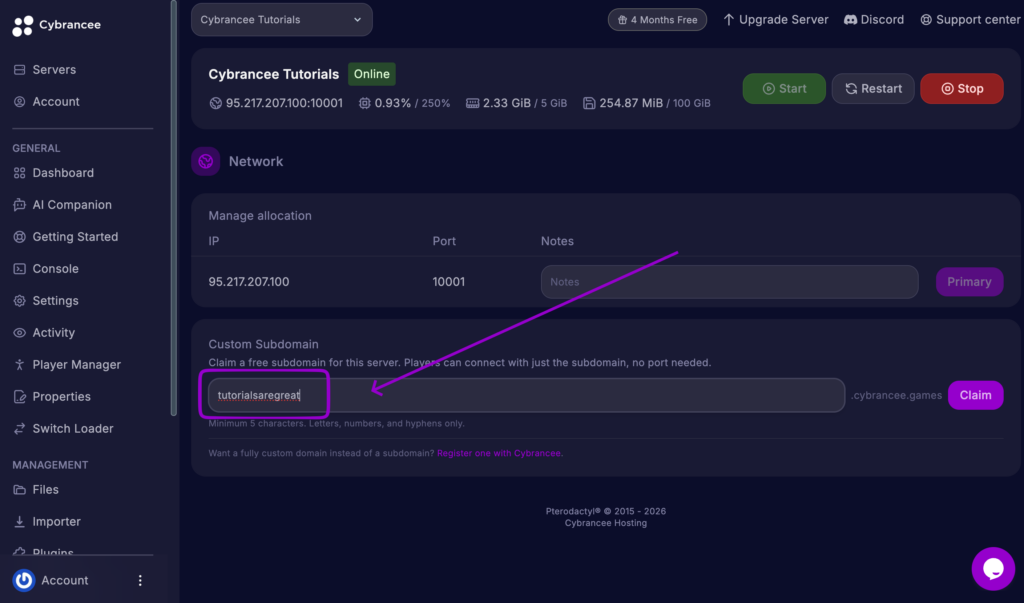The image size is (1024, 603).
Task: Click the Cybrancee logo icon
Action: [x=23, y=25]
